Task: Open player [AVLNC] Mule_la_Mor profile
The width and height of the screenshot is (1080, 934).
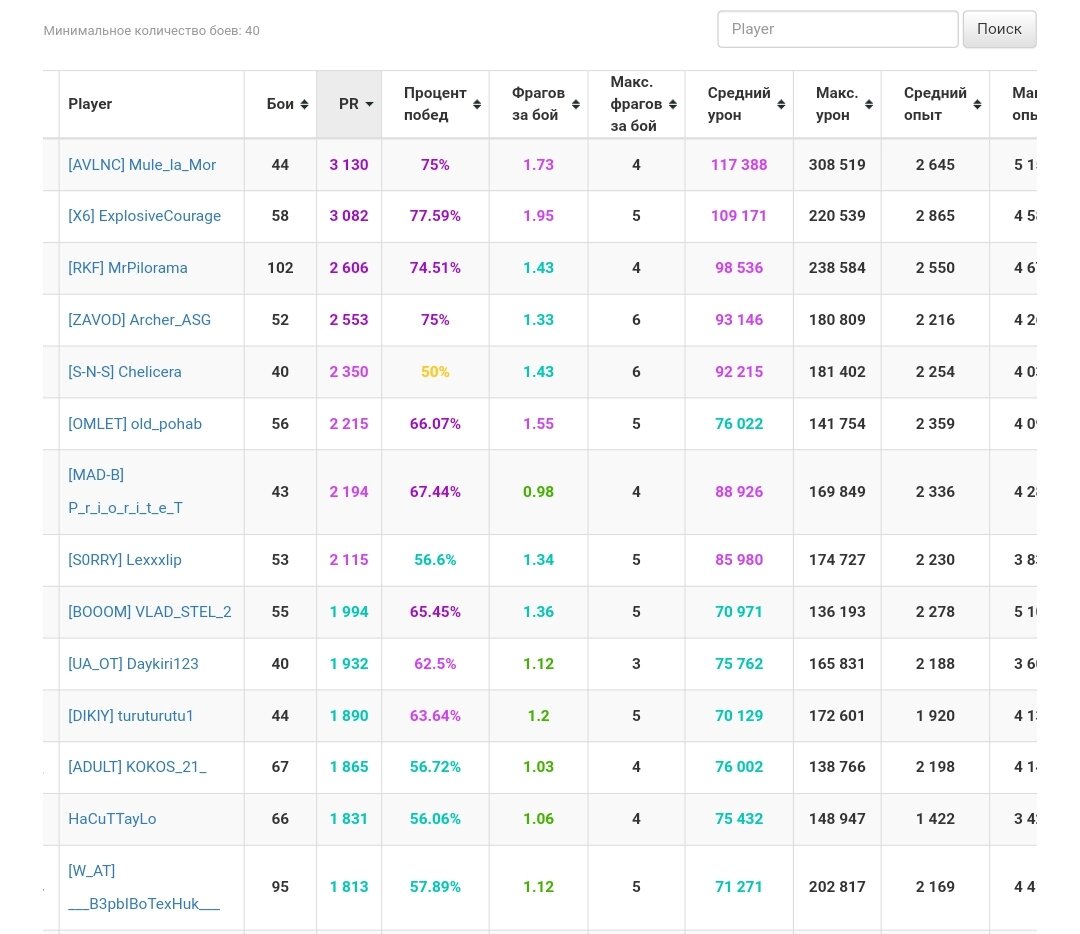Action: pyautogui.click(x=142, y=165)
